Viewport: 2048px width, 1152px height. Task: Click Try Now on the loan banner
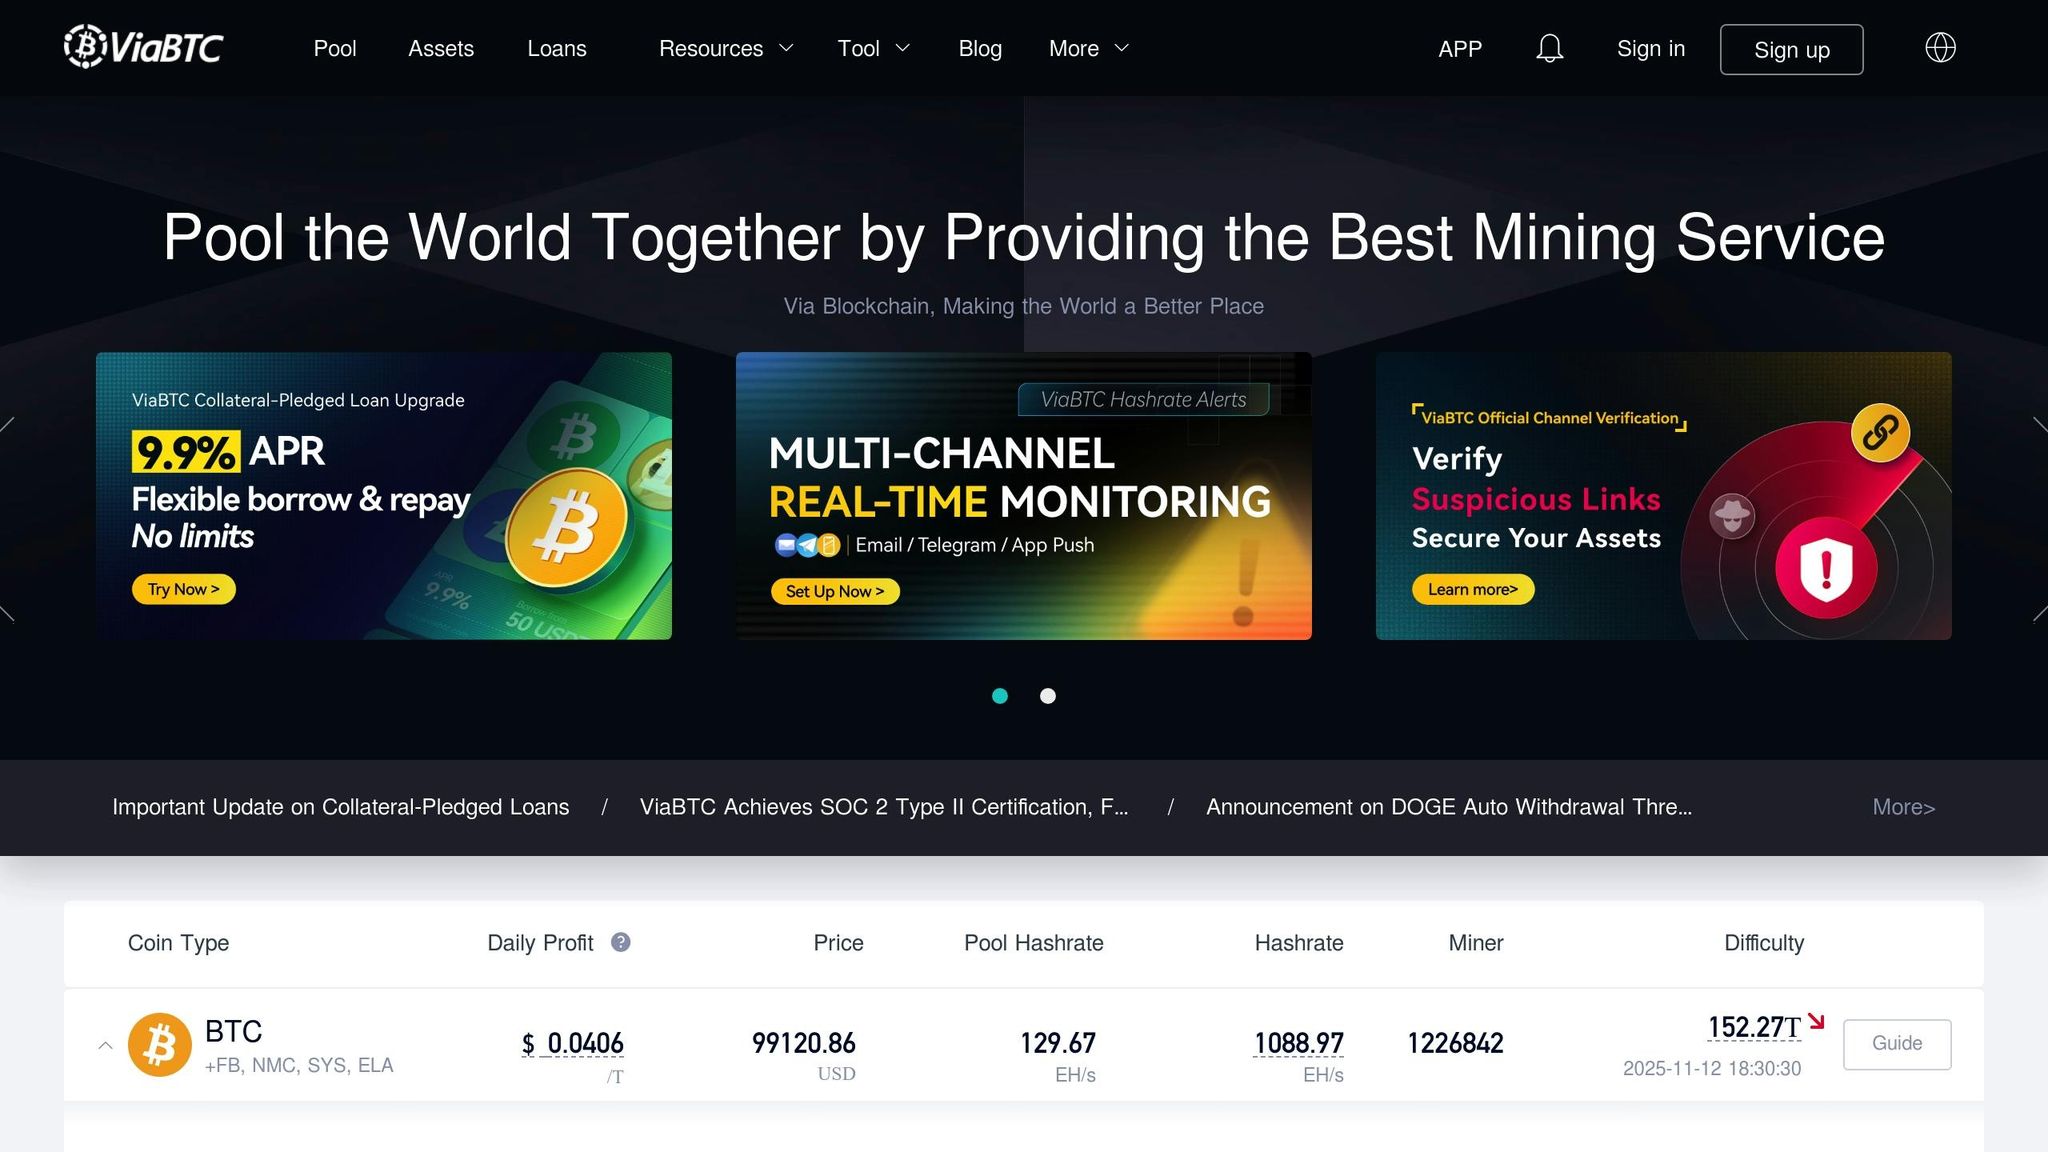pos(183,589)
